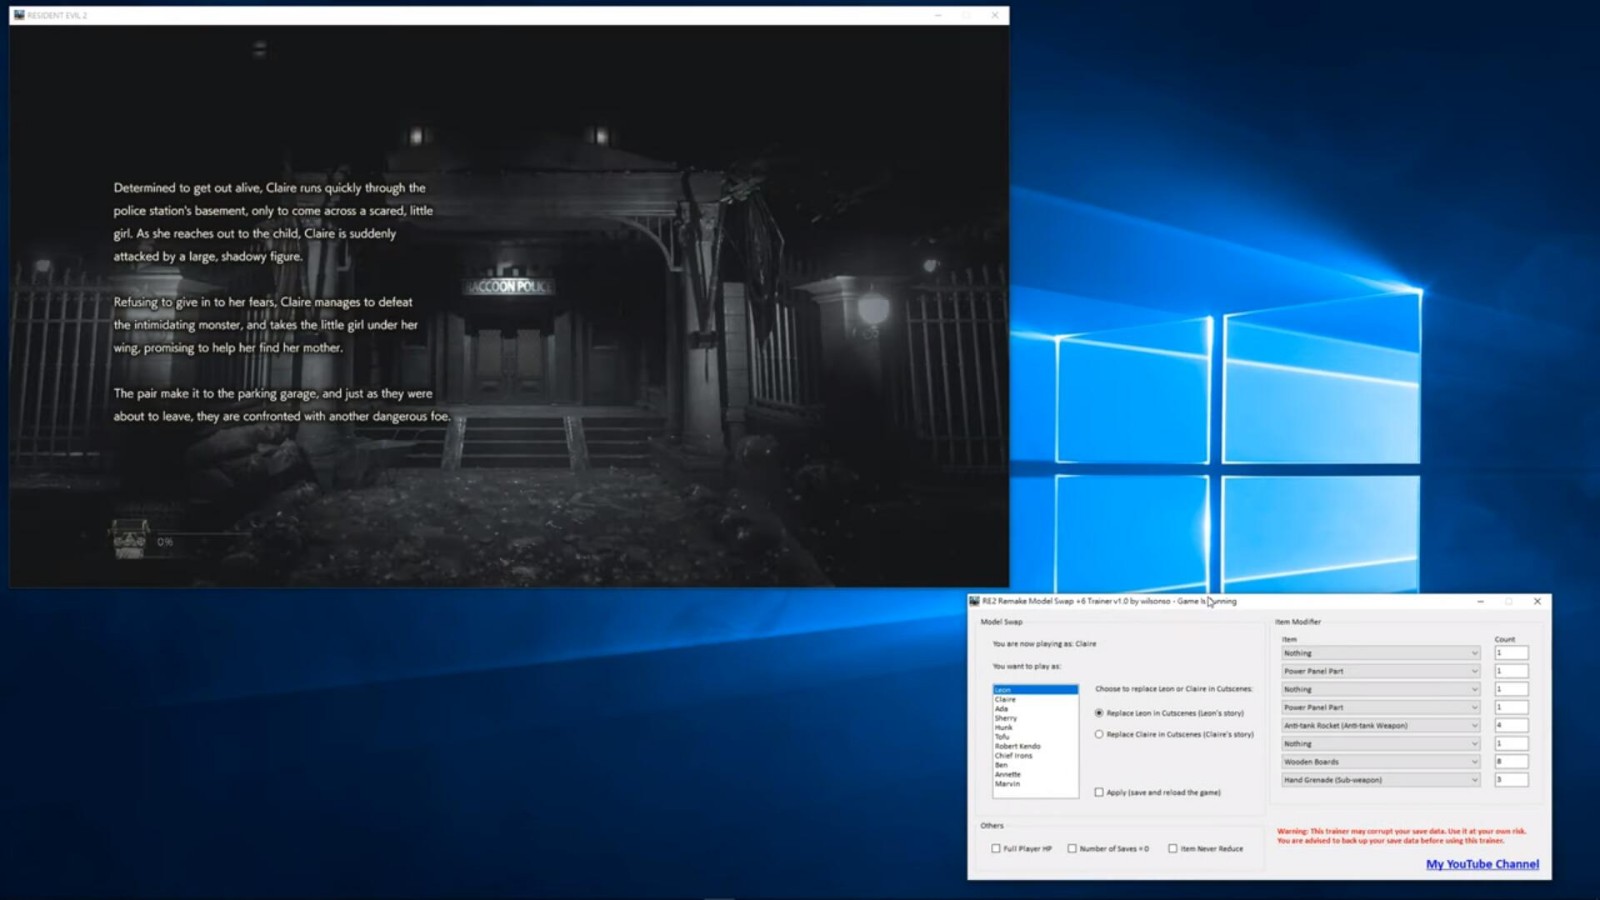1600x900 pixels.
Task: Select Marvin from the model swap list
Action: (x=1007, y=783)
